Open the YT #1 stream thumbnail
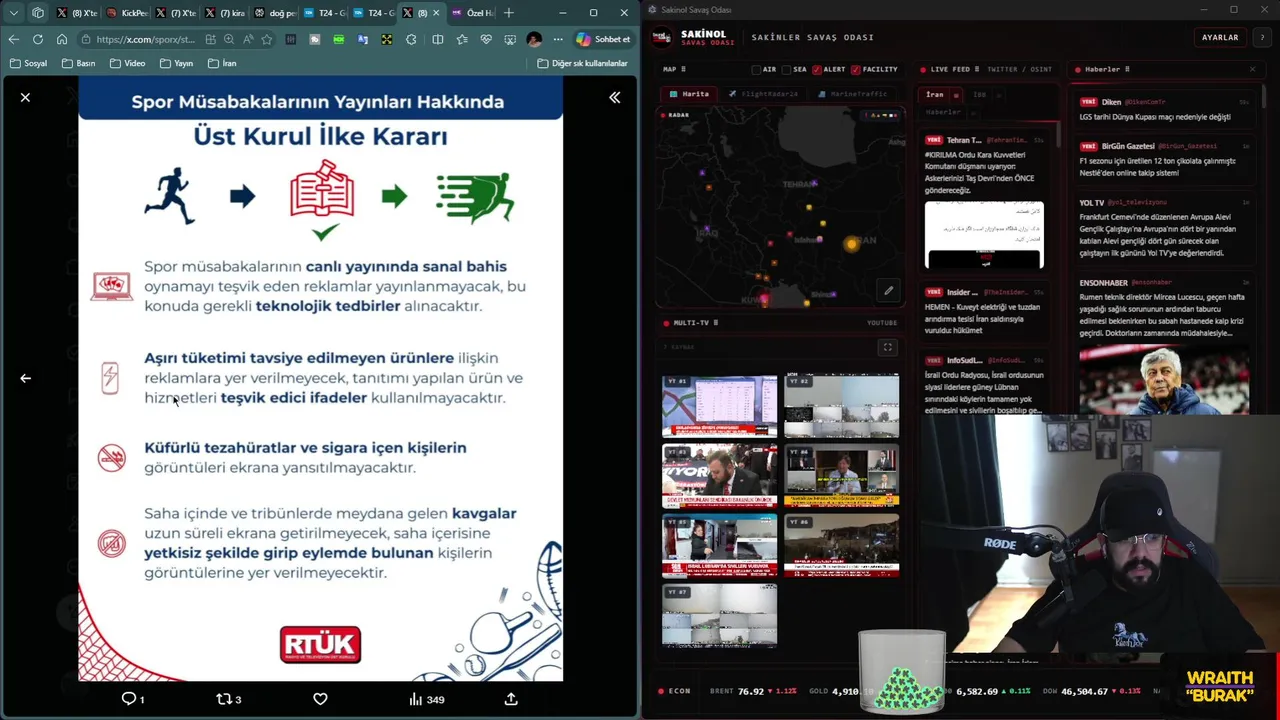Screen dimensions: 1280x720 tap(719, 406)
